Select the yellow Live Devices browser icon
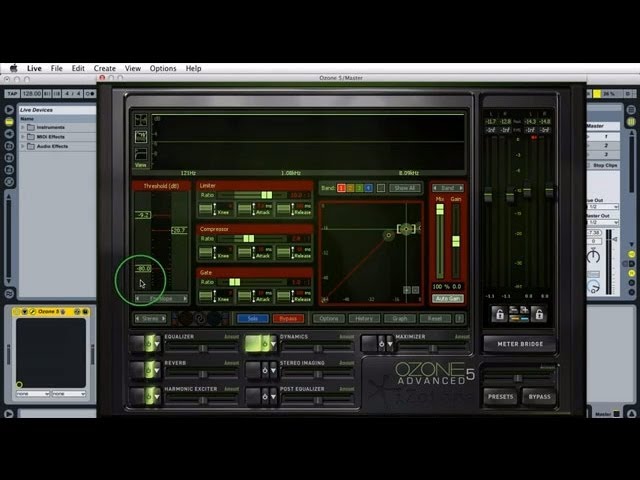Viewport: 640px width, 480px height. point(9,122)
